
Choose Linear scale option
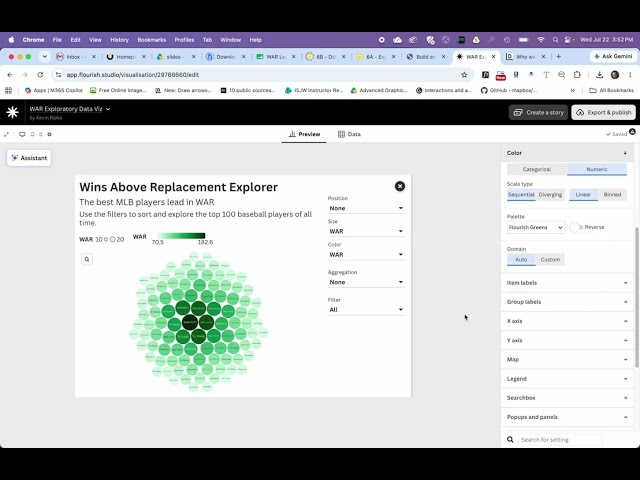[x=583, y=195]
